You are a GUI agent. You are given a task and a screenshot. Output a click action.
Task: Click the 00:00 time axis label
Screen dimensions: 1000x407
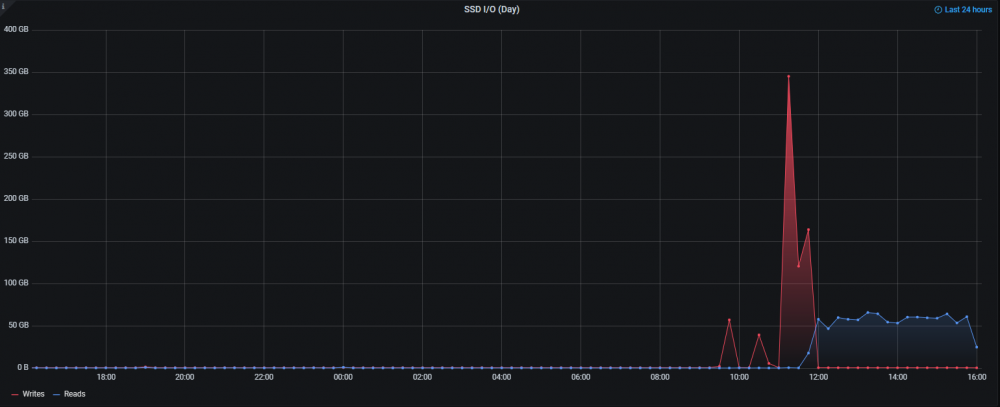343,378
